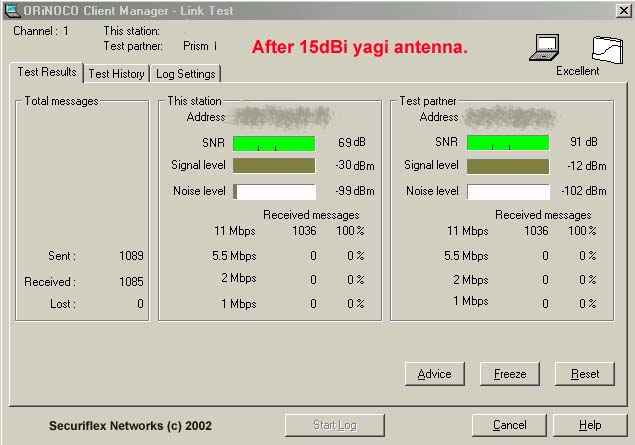The image size is (635, 445).
Task: Click the Lost count 0
Action: [140, 304]
